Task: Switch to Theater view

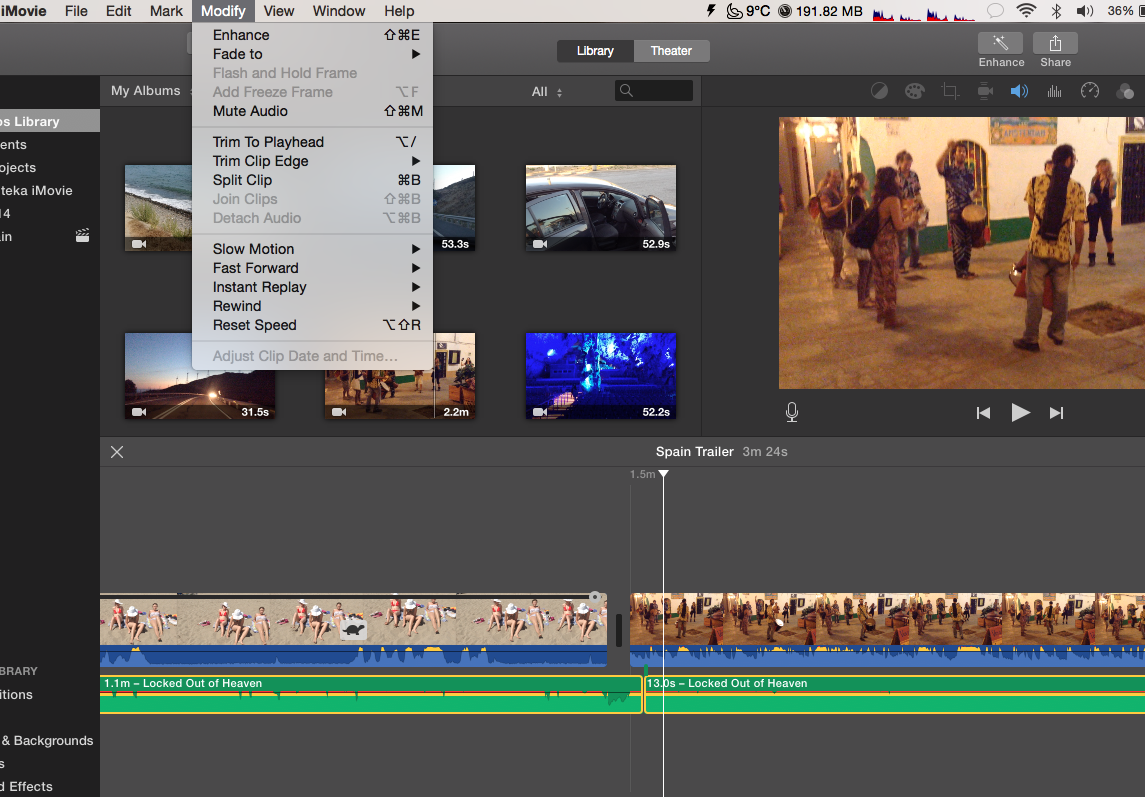Action: coord(671,50)
